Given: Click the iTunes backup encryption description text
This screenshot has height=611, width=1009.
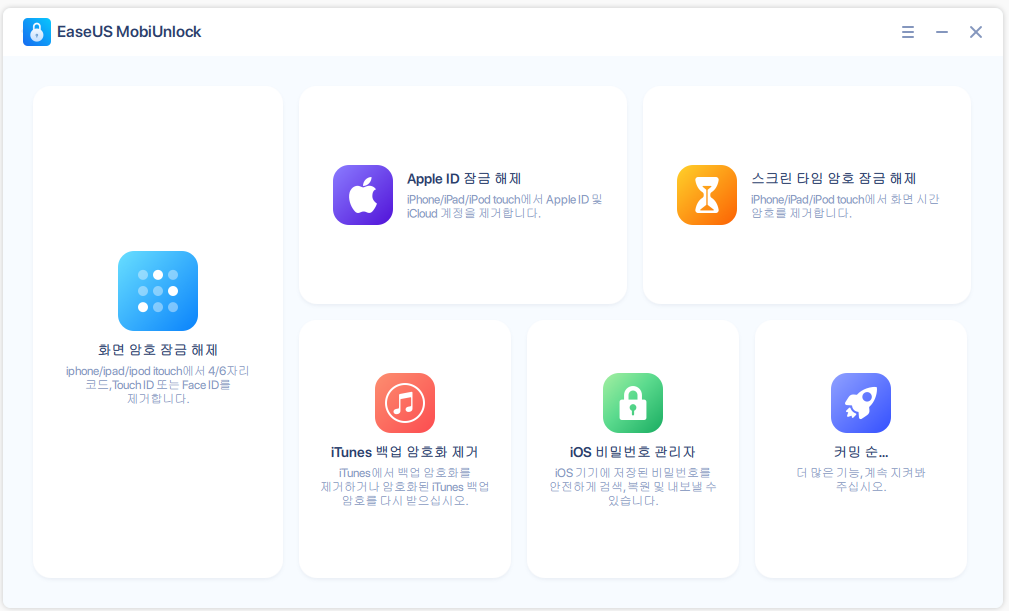Looking at the screenshot, I should 405,486.
